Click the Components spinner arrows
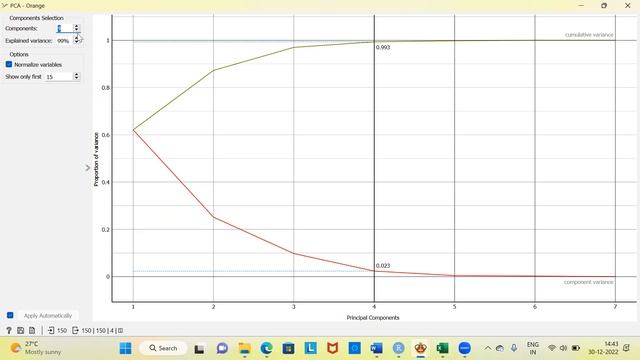Screen dimensions: 640x360 pyautogui.click(x=76, y=28)
